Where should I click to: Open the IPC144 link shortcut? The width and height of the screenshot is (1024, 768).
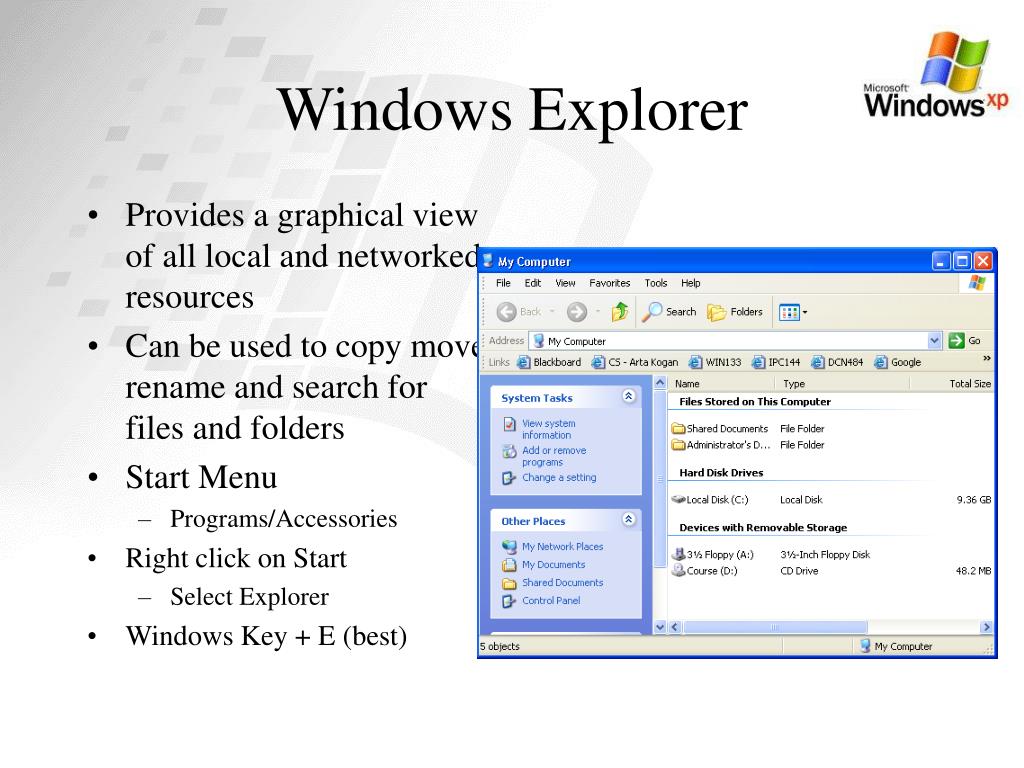[x=776, y=362]
